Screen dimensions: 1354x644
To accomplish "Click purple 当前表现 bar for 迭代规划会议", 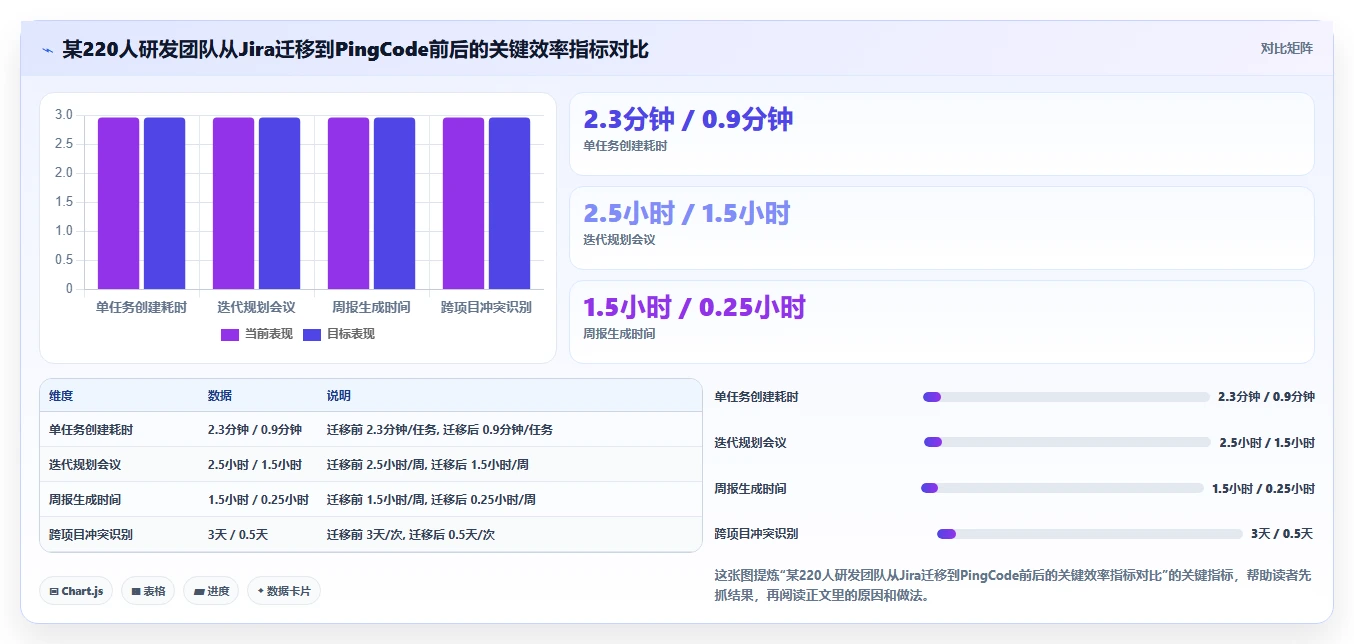I will point(233,203).
